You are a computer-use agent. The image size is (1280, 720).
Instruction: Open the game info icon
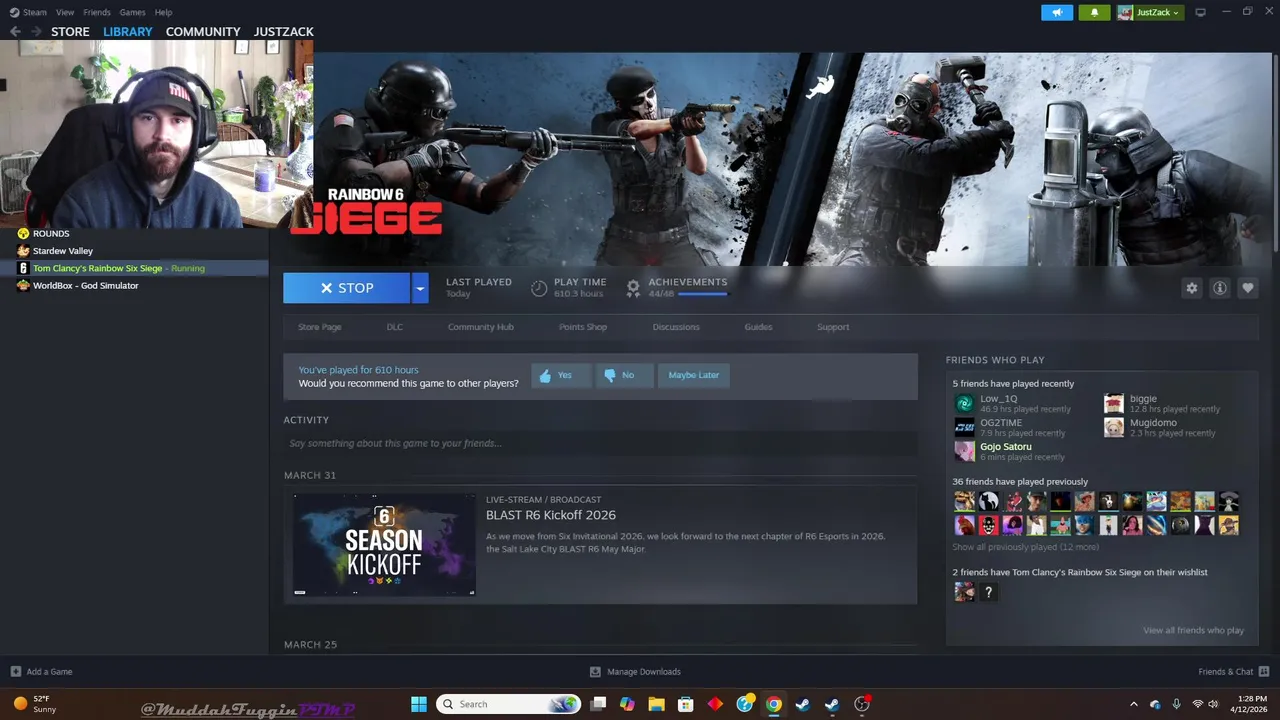1220,288
